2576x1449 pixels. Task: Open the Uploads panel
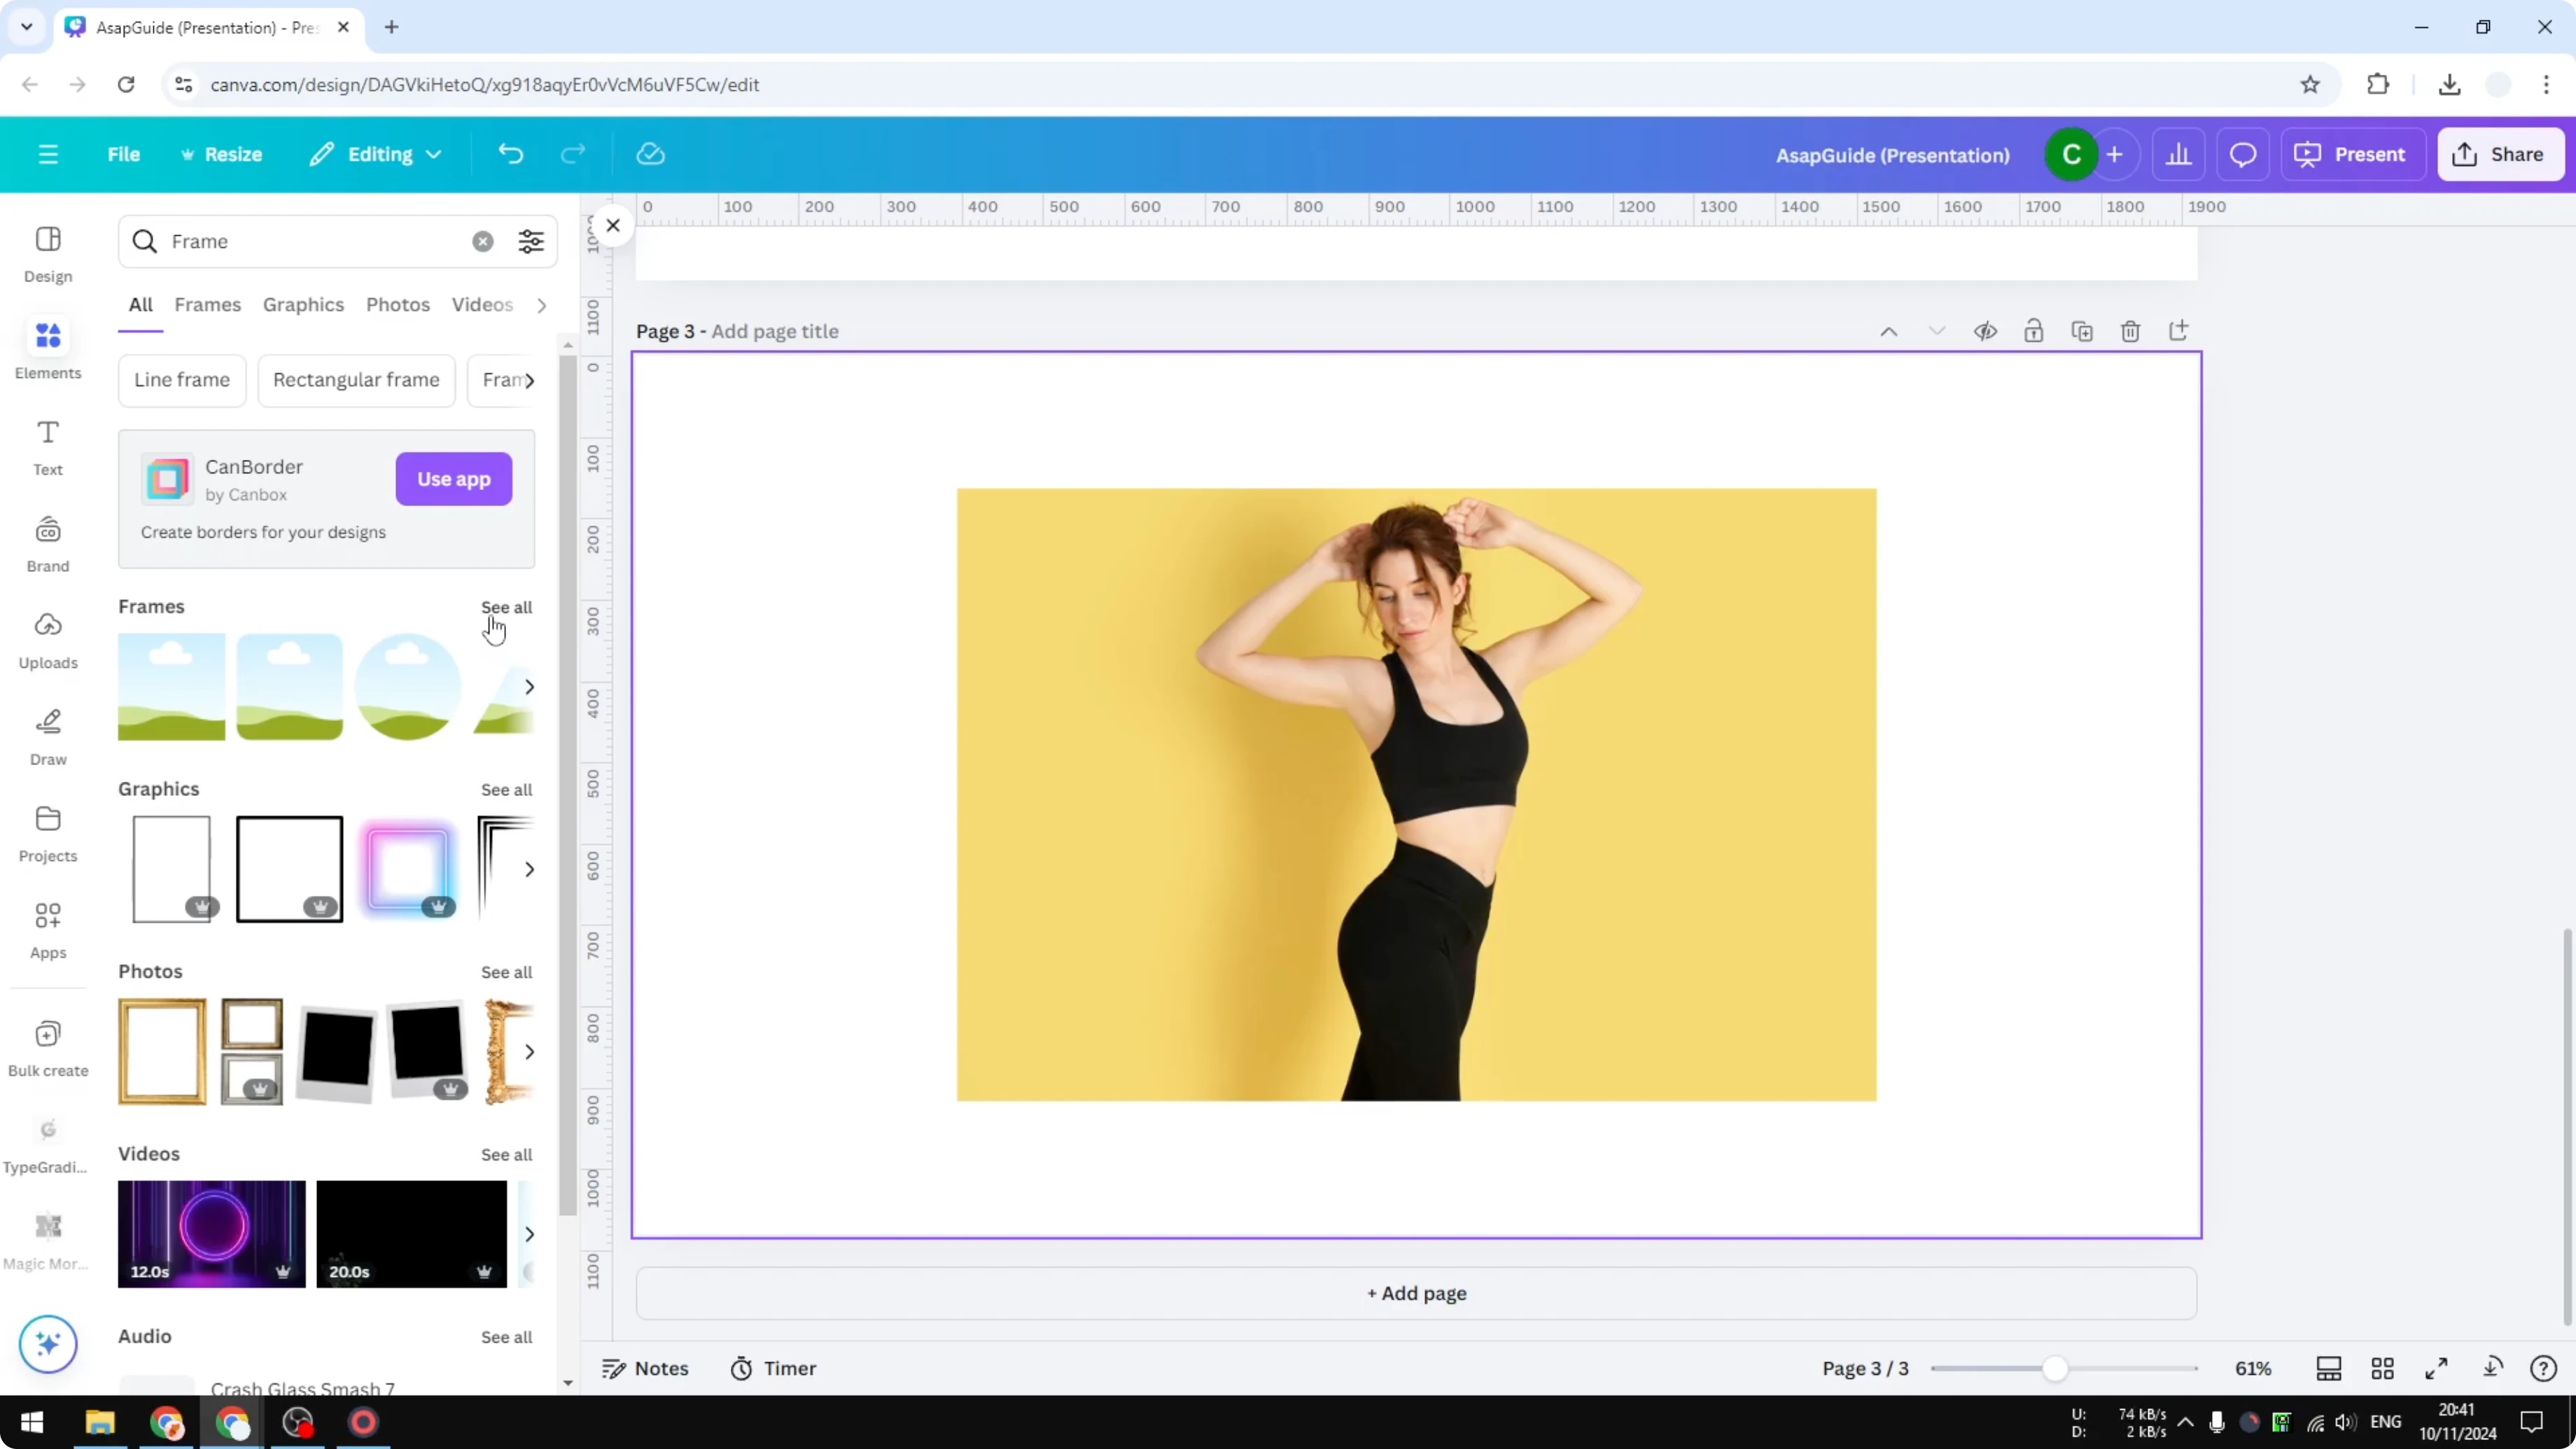click(47, 638)
